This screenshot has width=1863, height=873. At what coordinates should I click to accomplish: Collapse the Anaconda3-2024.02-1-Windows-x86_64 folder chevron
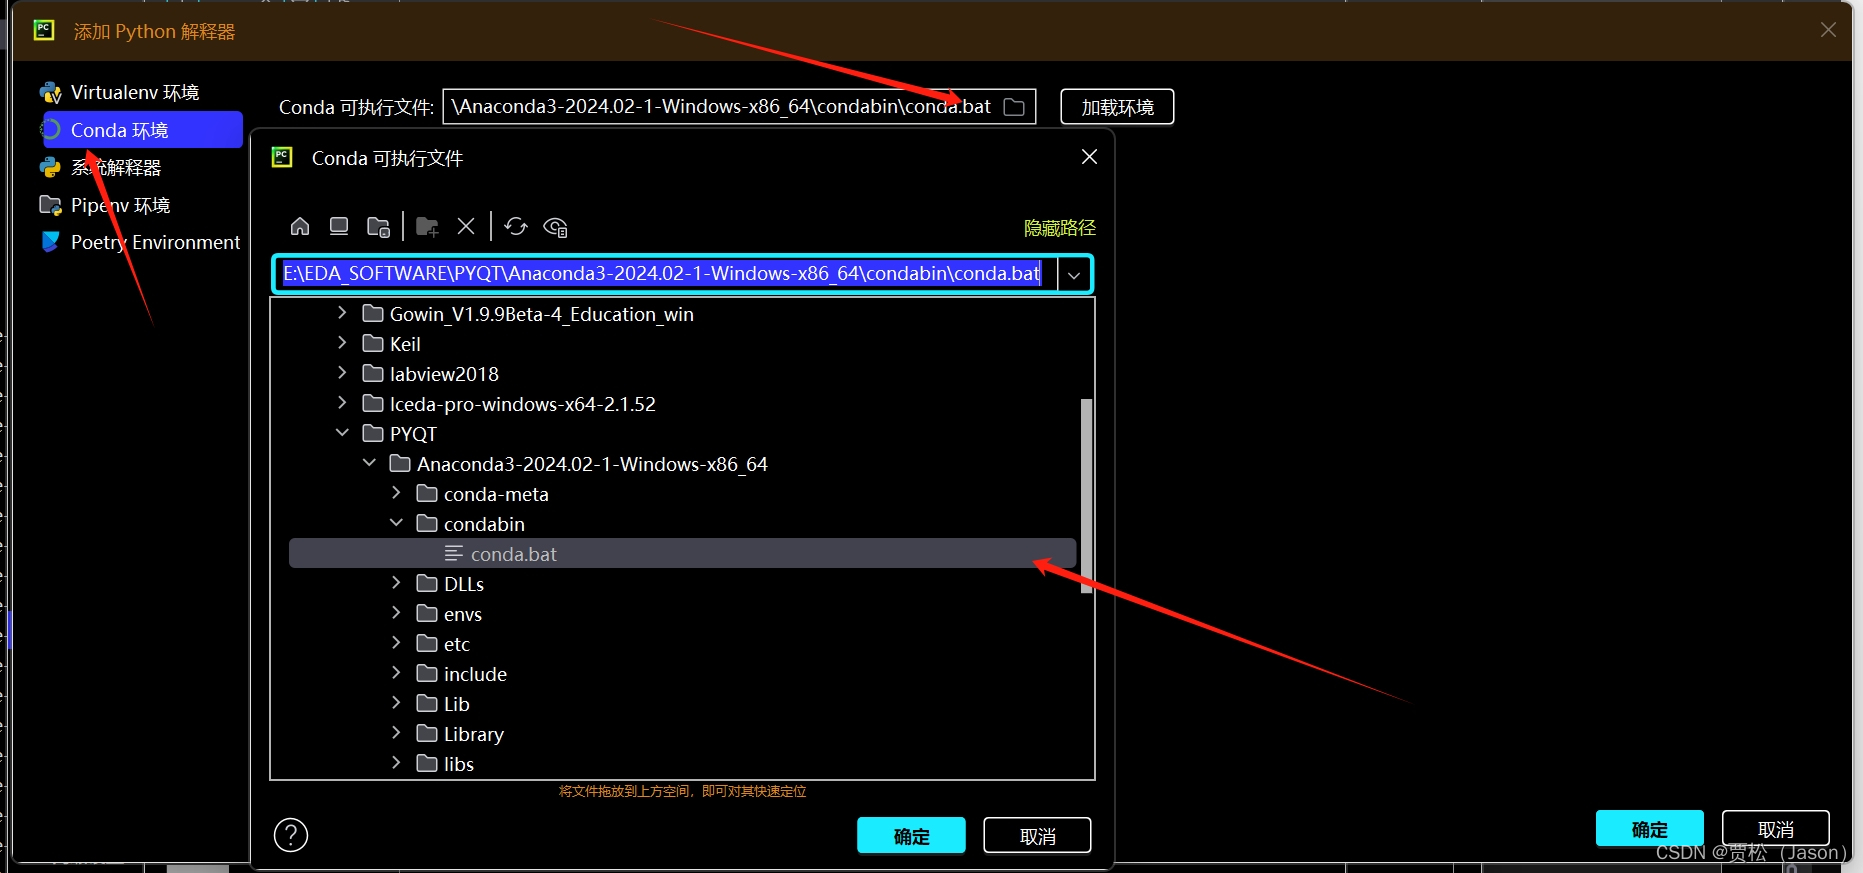point(369,463)
